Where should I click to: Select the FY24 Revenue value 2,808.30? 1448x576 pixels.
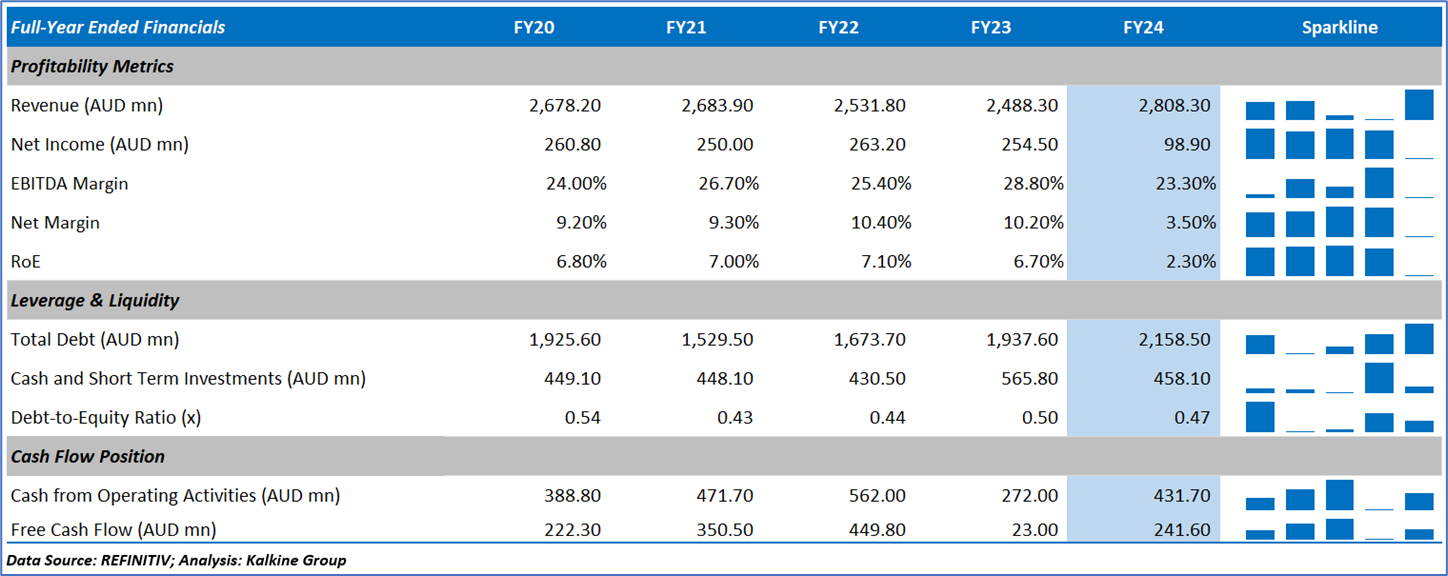[x=1174, y=105]
